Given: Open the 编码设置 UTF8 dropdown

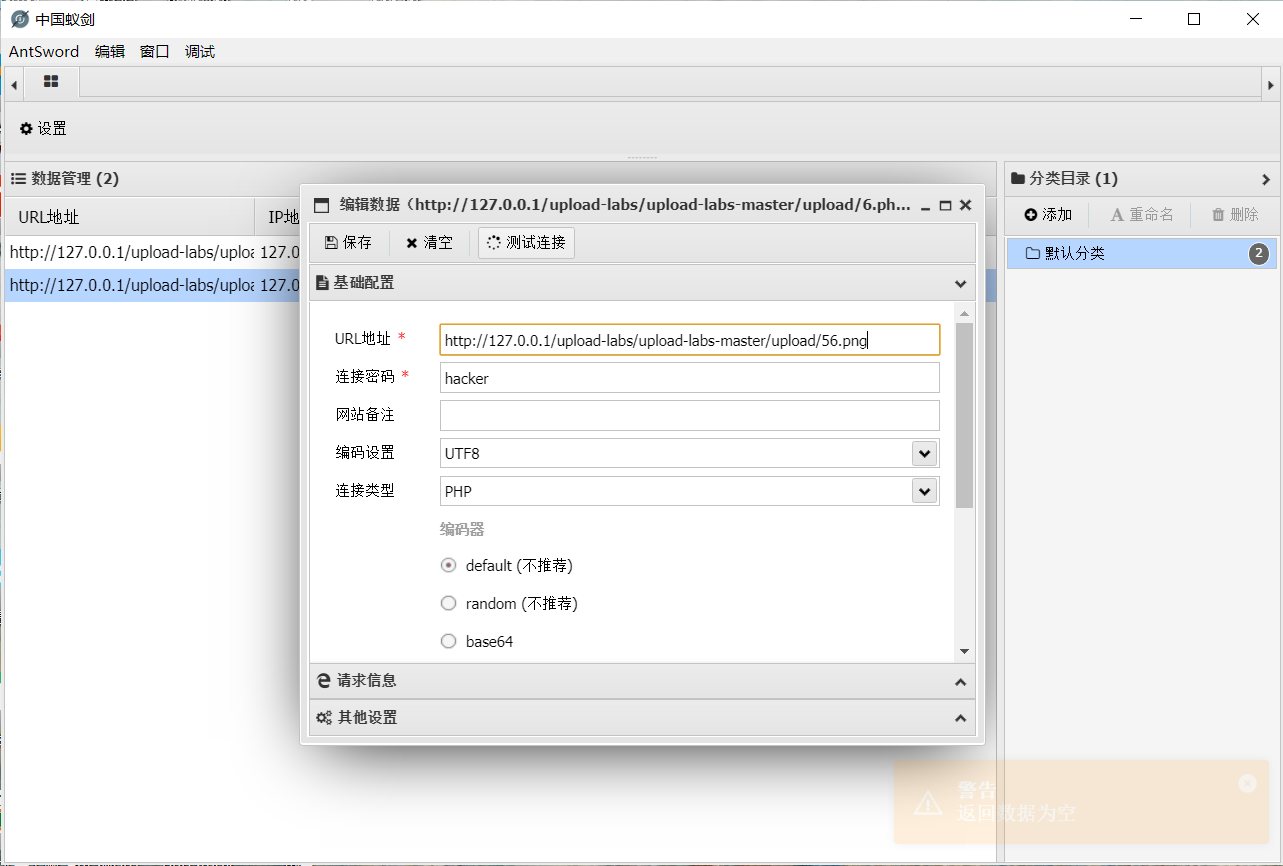Looking at the screenshot, I should coord(924,454).
